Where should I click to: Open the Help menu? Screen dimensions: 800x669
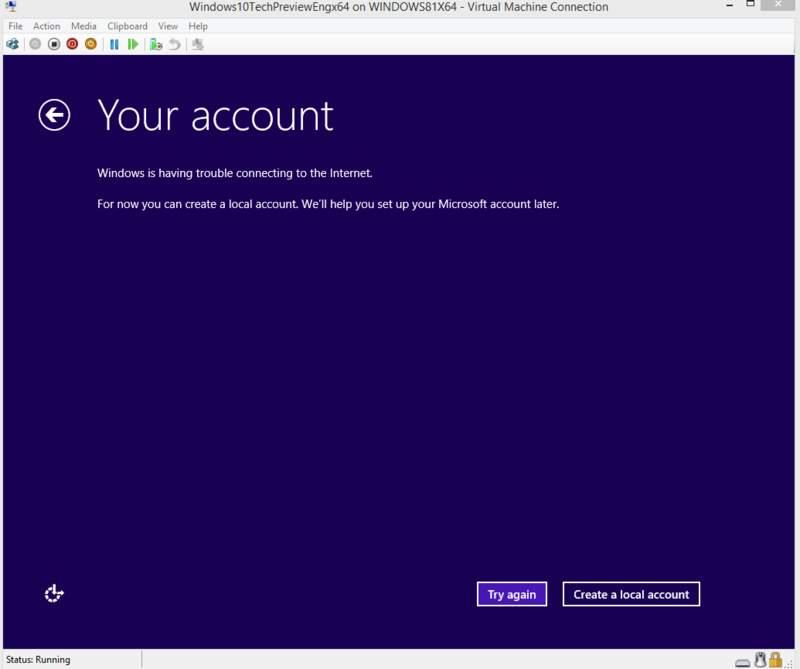point(198,26)
